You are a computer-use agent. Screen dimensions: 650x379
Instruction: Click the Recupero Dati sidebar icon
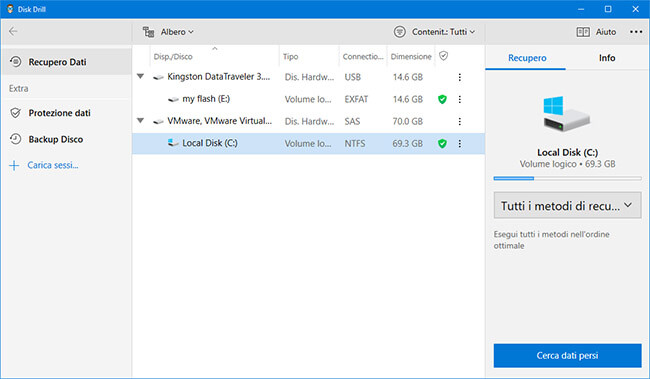(16, 62)
